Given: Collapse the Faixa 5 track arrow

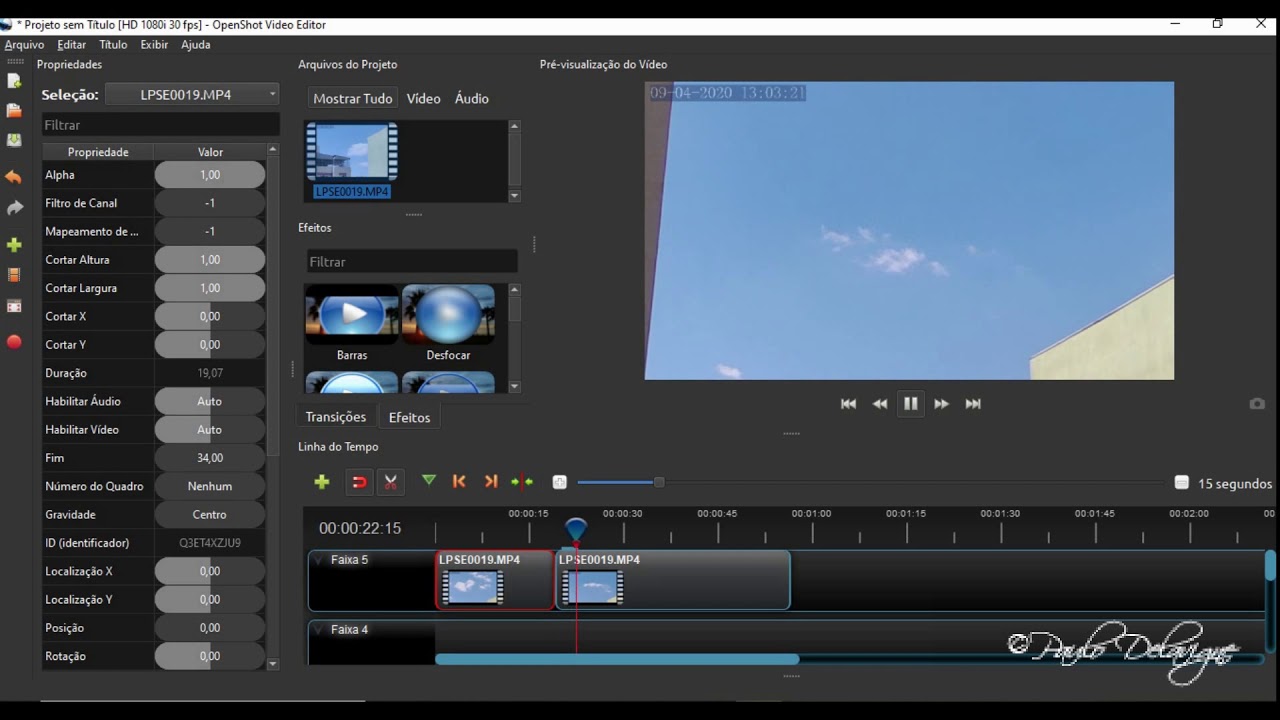Looking at the screenshot, I should [319, 560].
